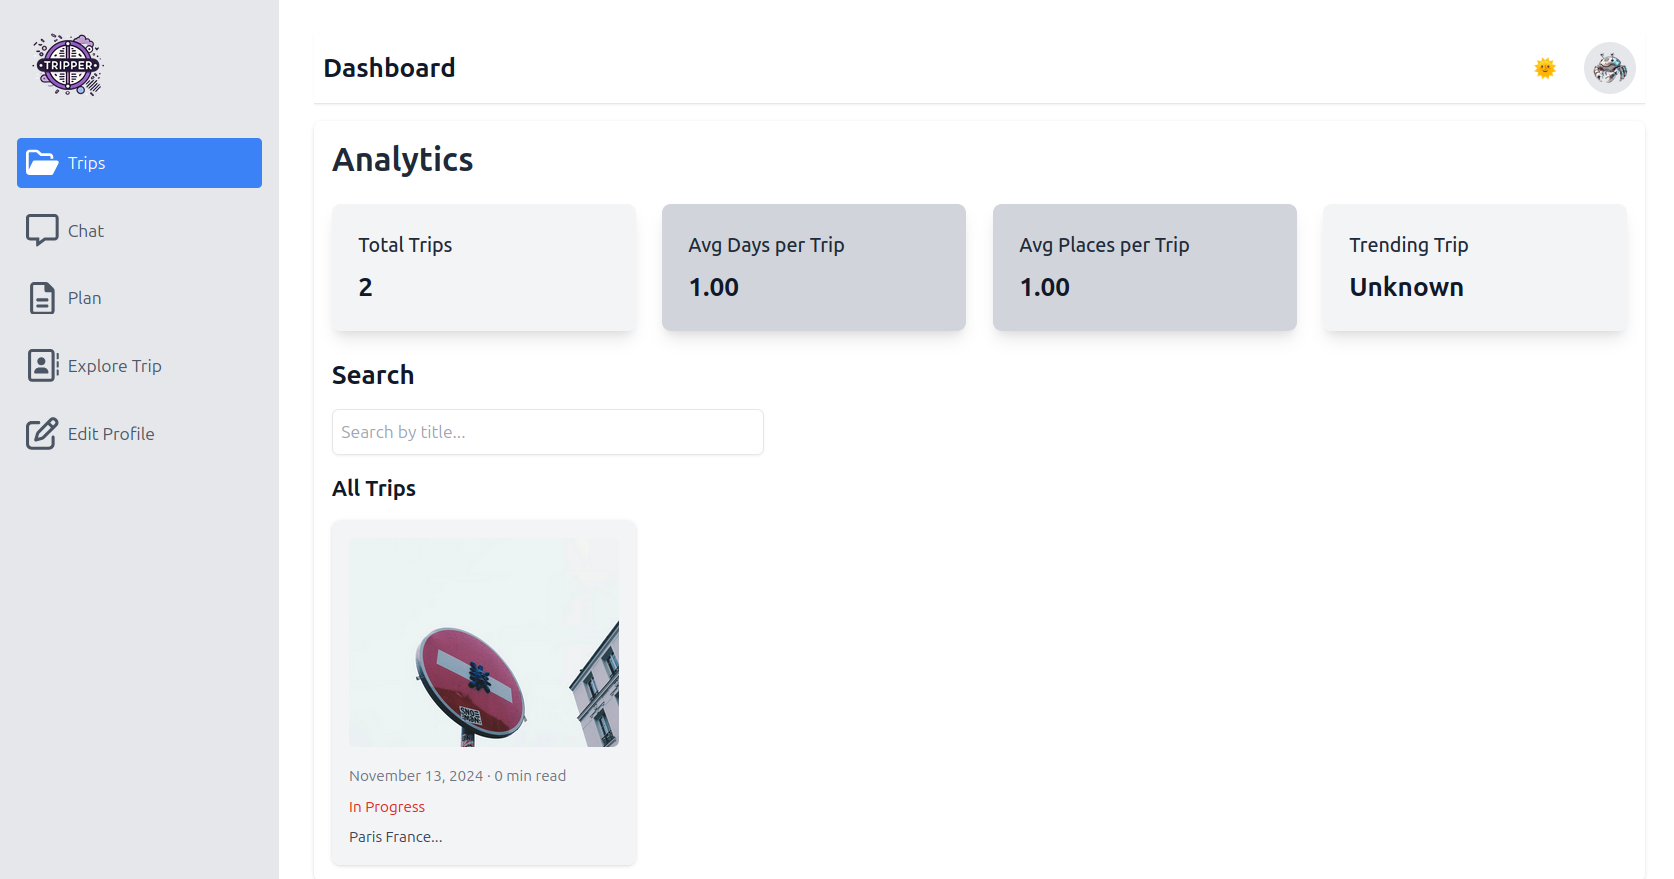Select Explore Trip from sidebar
The image size is (1674, 879).
pos(114,366)
